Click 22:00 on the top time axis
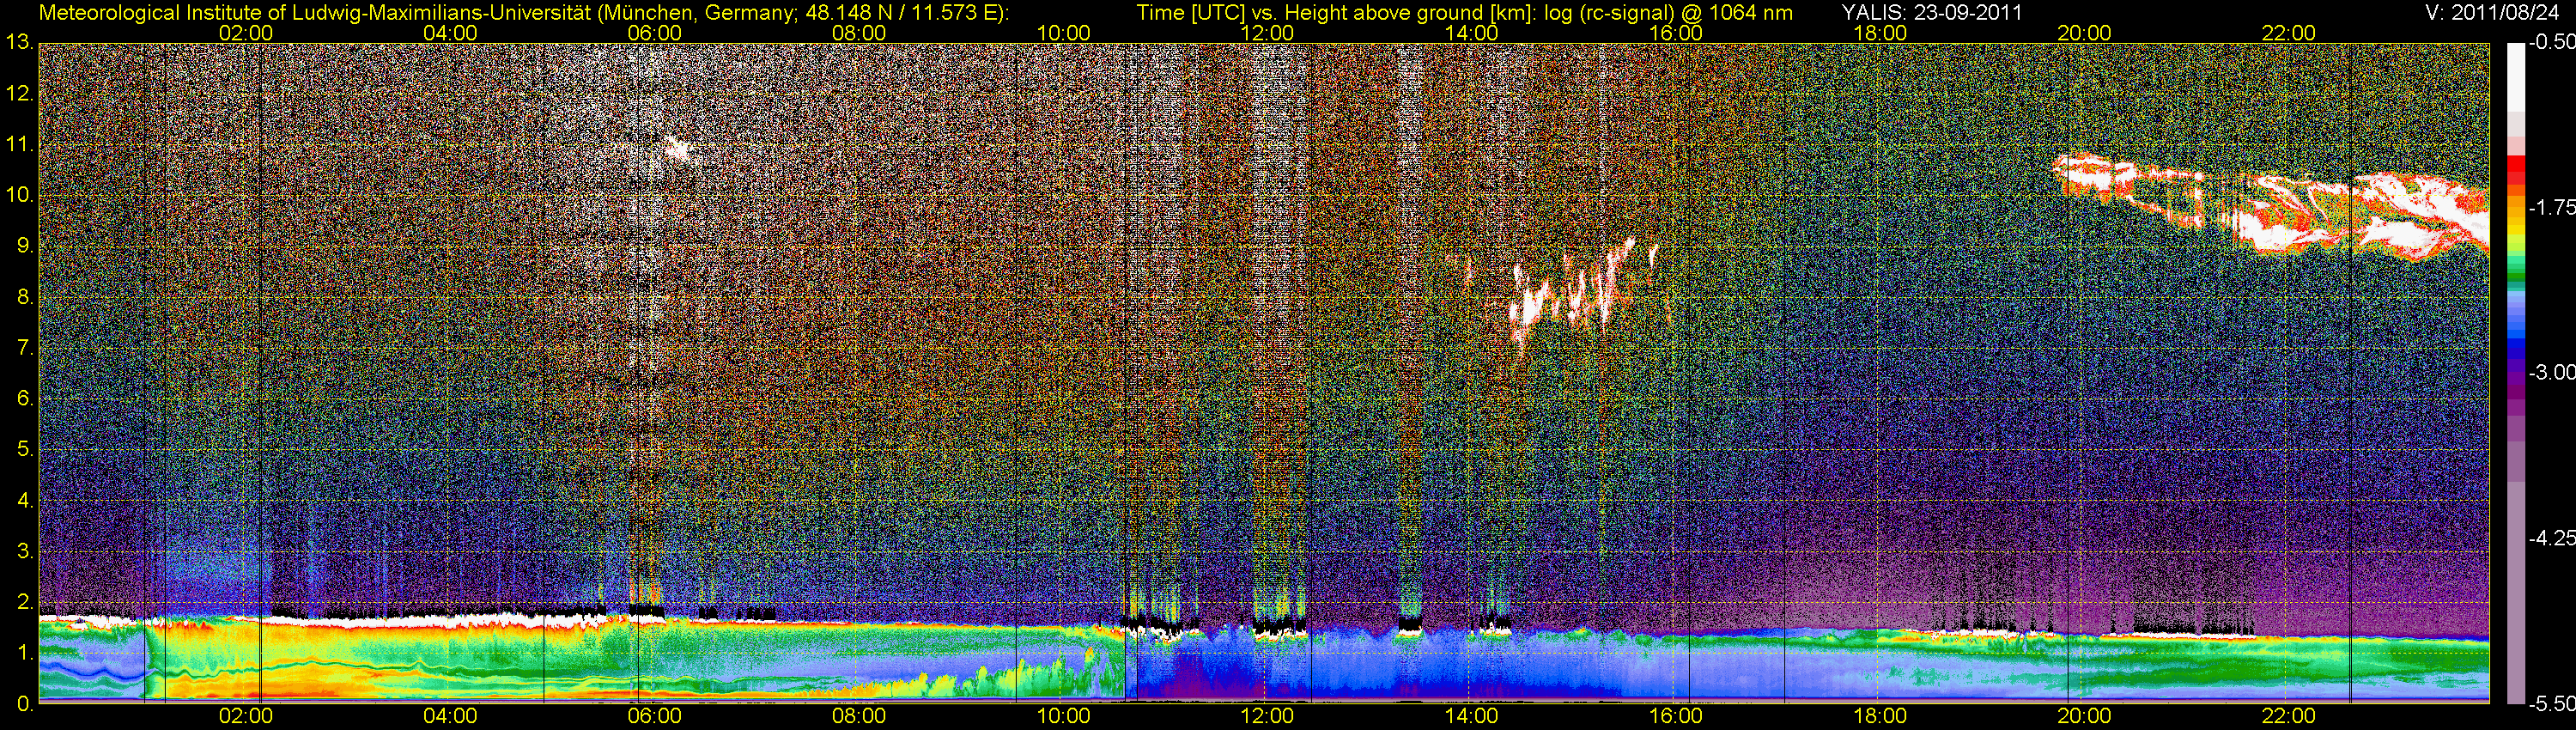 point(2289,33)
